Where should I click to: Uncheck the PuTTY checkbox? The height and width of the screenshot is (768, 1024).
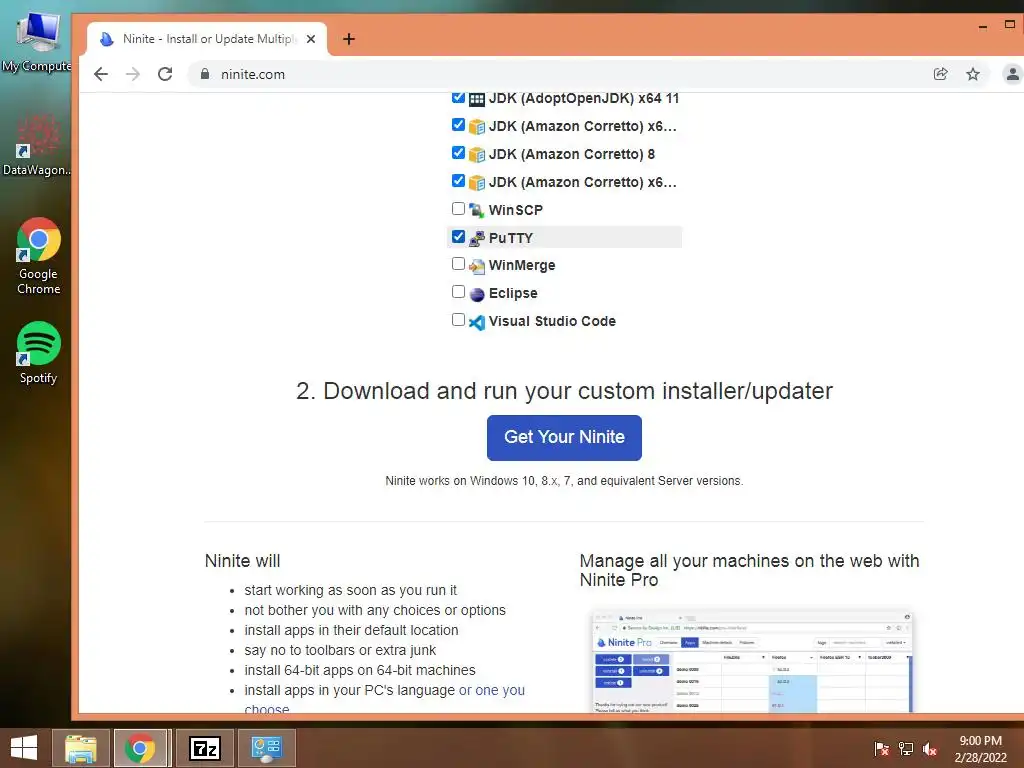coord(458,236)
